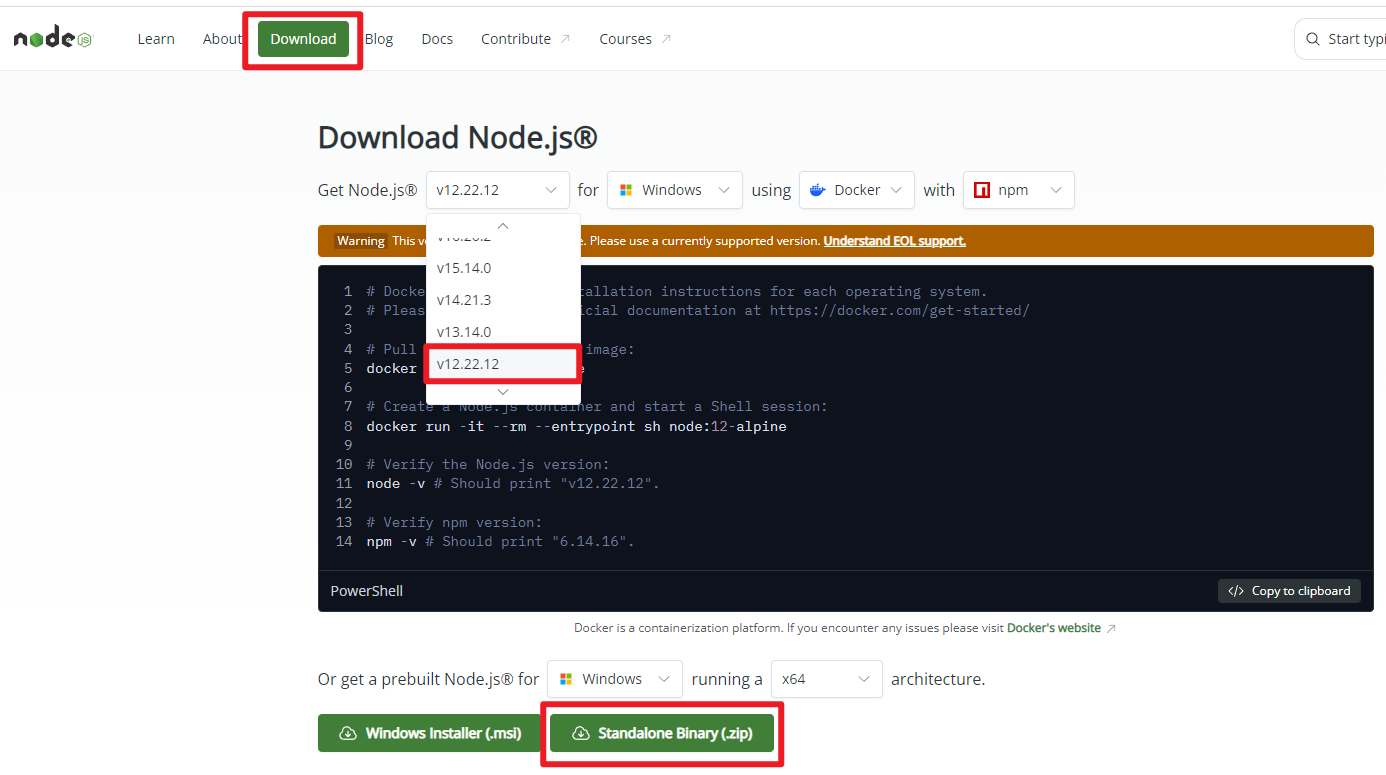Select v15.14.0 from version list
The height and width of the screenshot is (775, 1386).
tap(503, 268)
